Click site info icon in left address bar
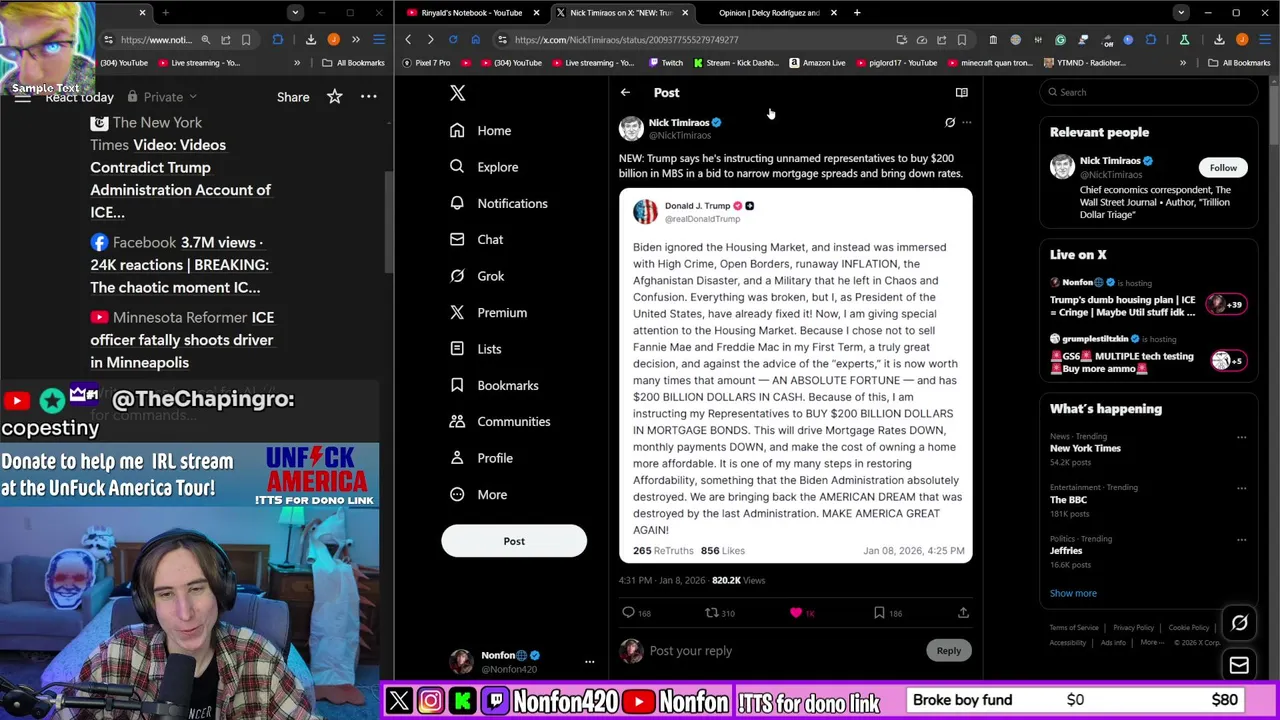The width and height of the screenshot is (1280, 720). pos(108,39)
